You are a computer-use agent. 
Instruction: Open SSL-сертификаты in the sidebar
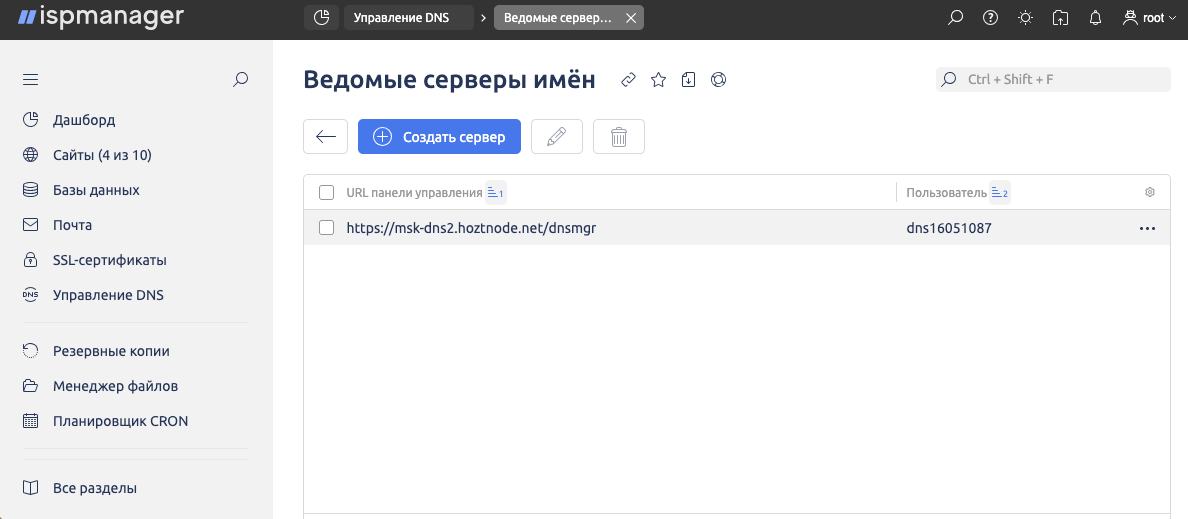109,260
